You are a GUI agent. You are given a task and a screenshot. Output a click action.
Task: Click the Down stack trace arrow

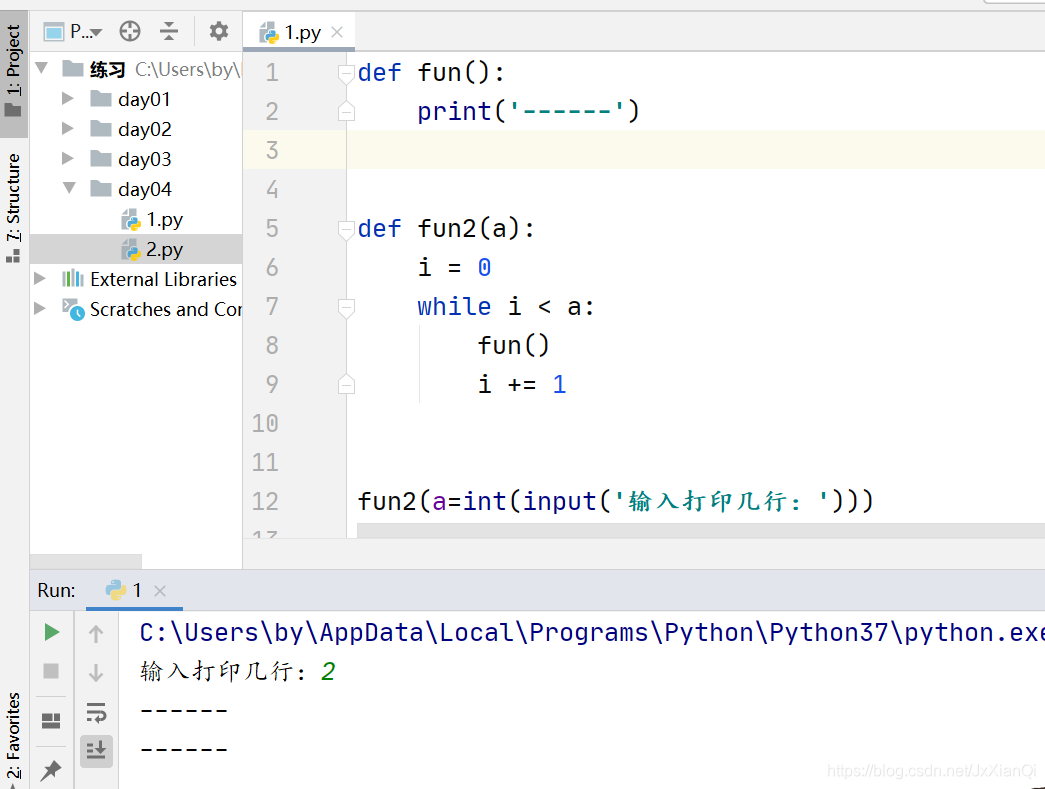(96, 672)
